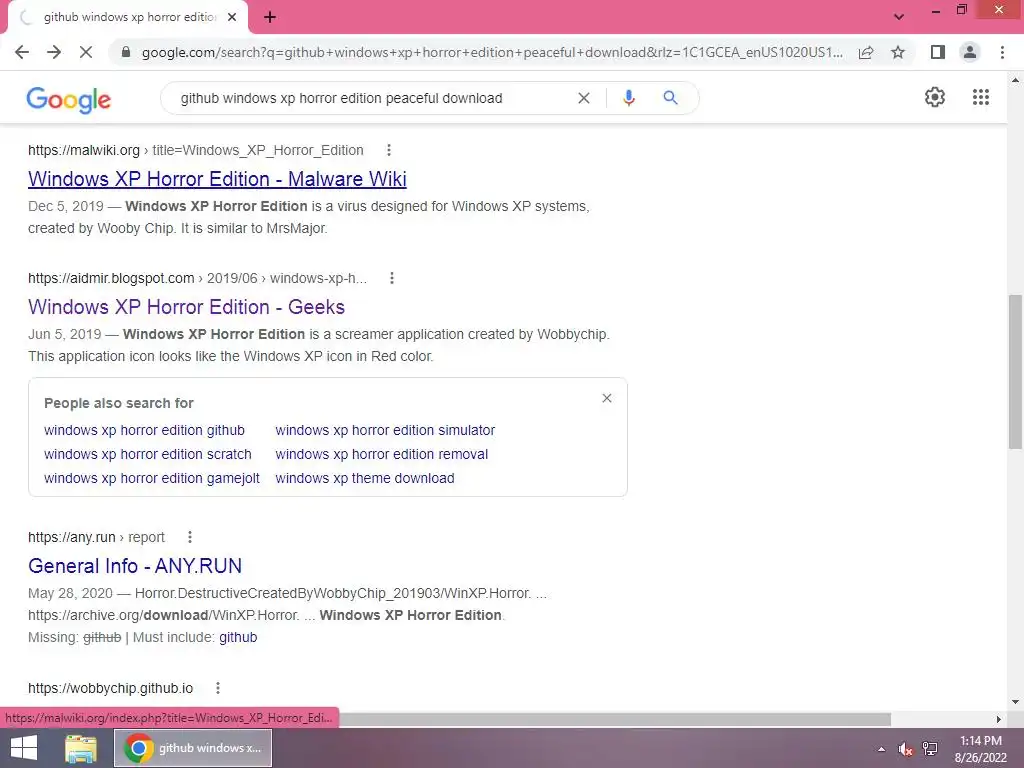Click the scroll up arrow

click(1015, 80)
